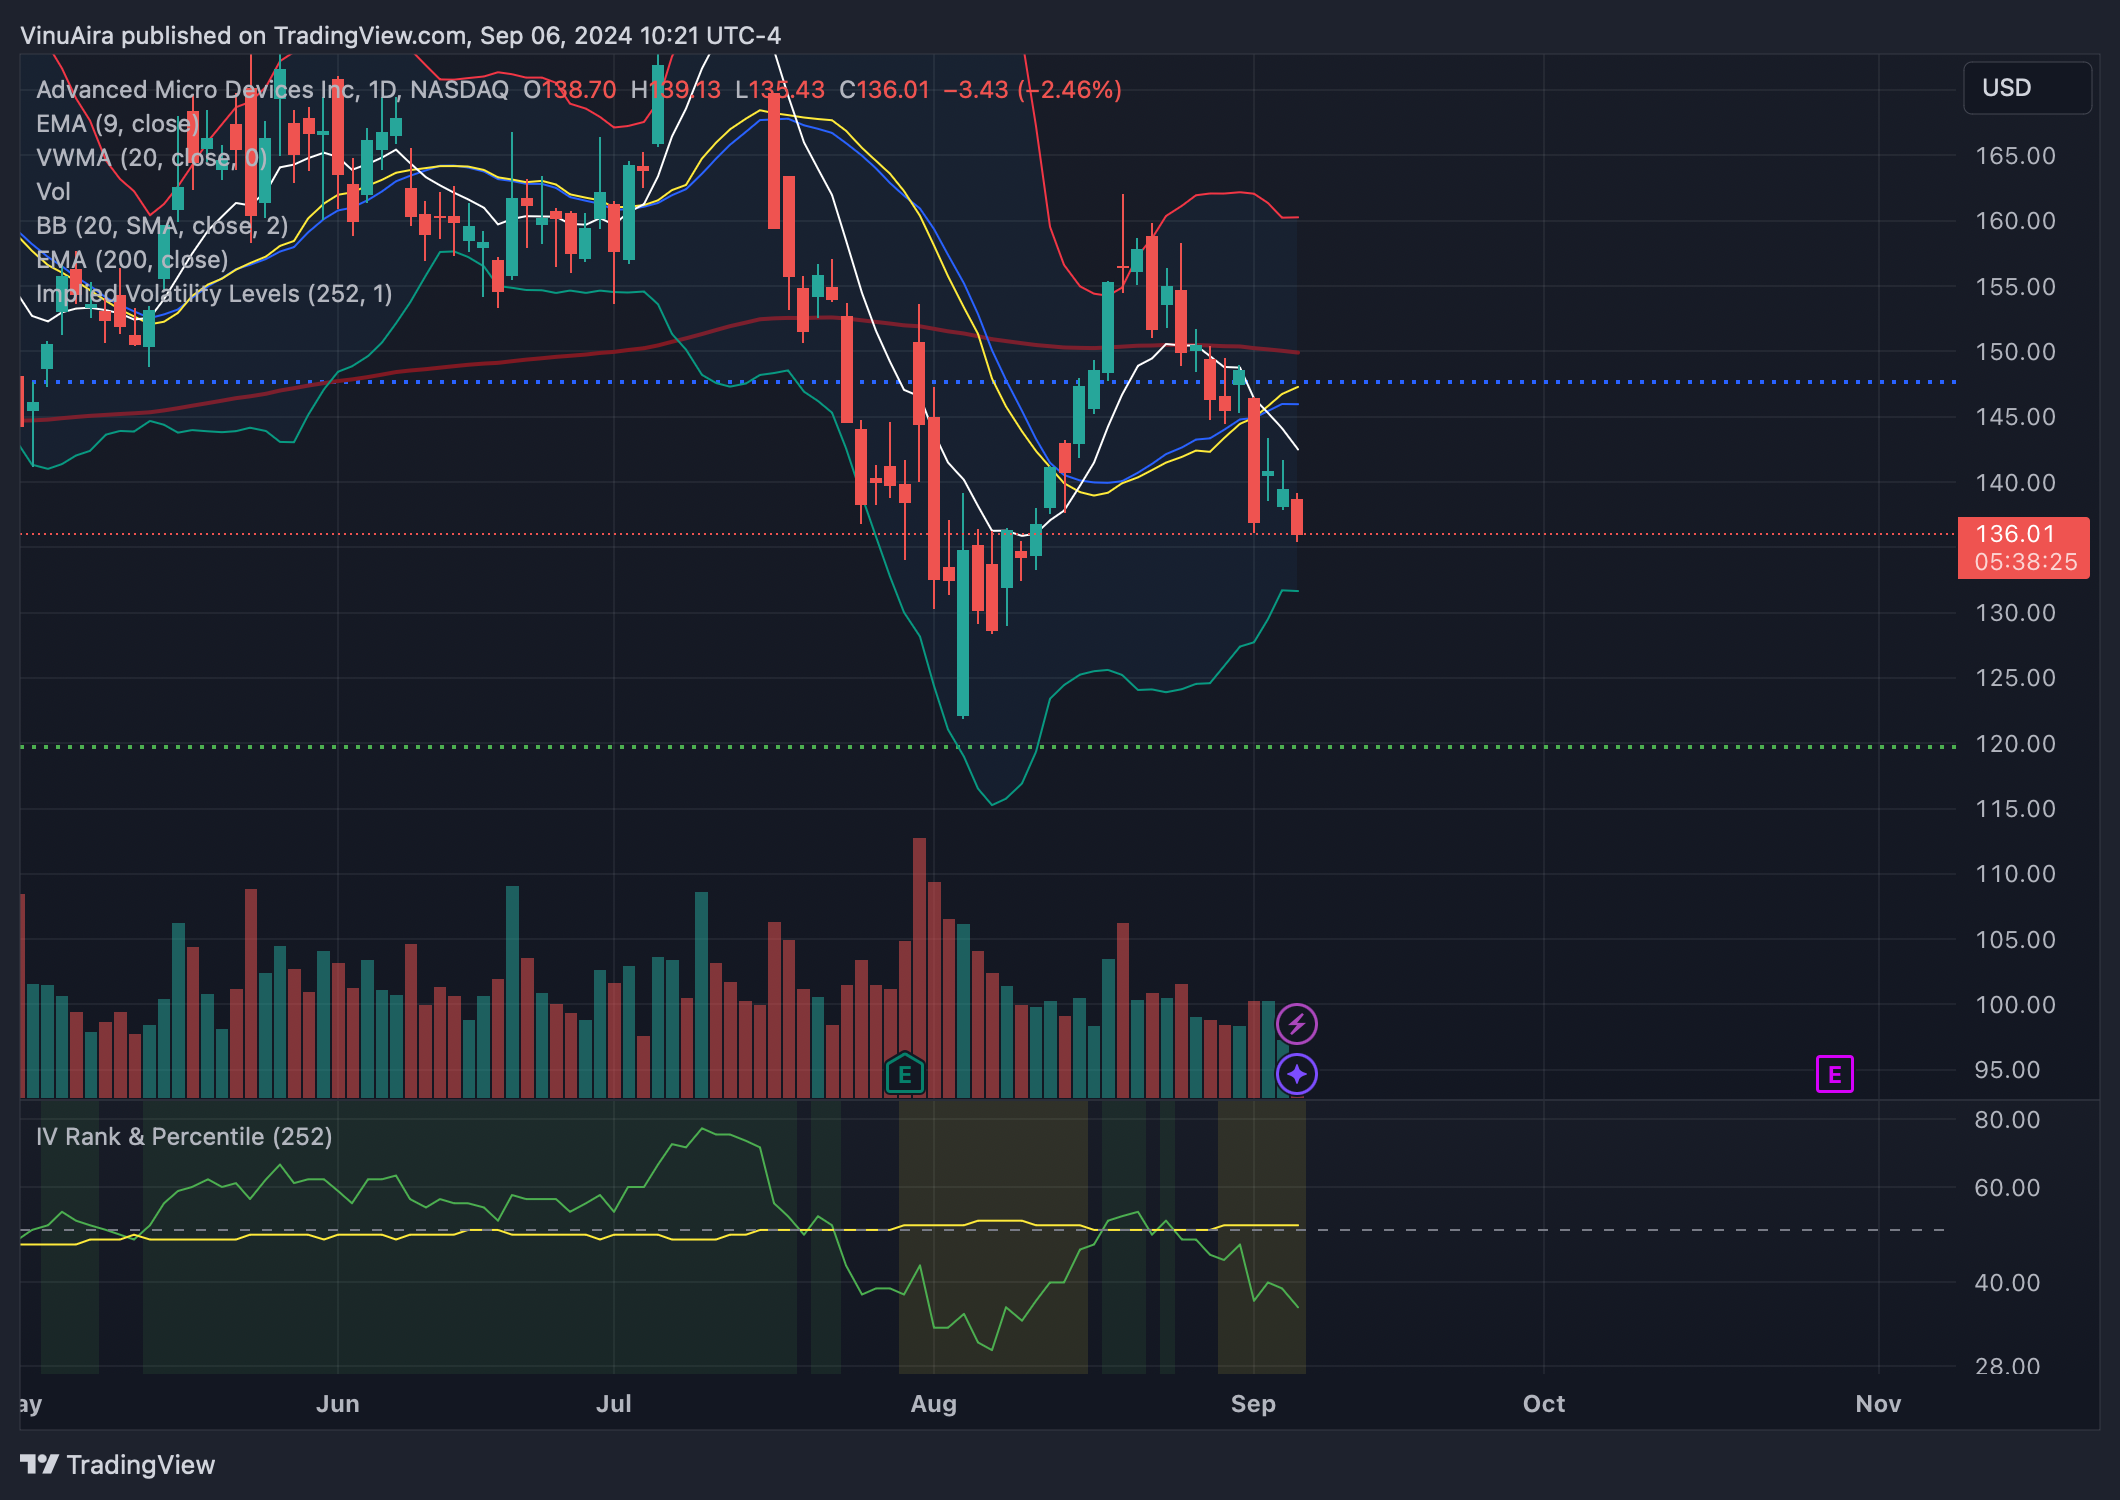Click the 80.00 IV pane axis label
Image resolution: width=2120 pixels, height=1500 pixels.
pyautogui.click(x=2007, y=1120)
